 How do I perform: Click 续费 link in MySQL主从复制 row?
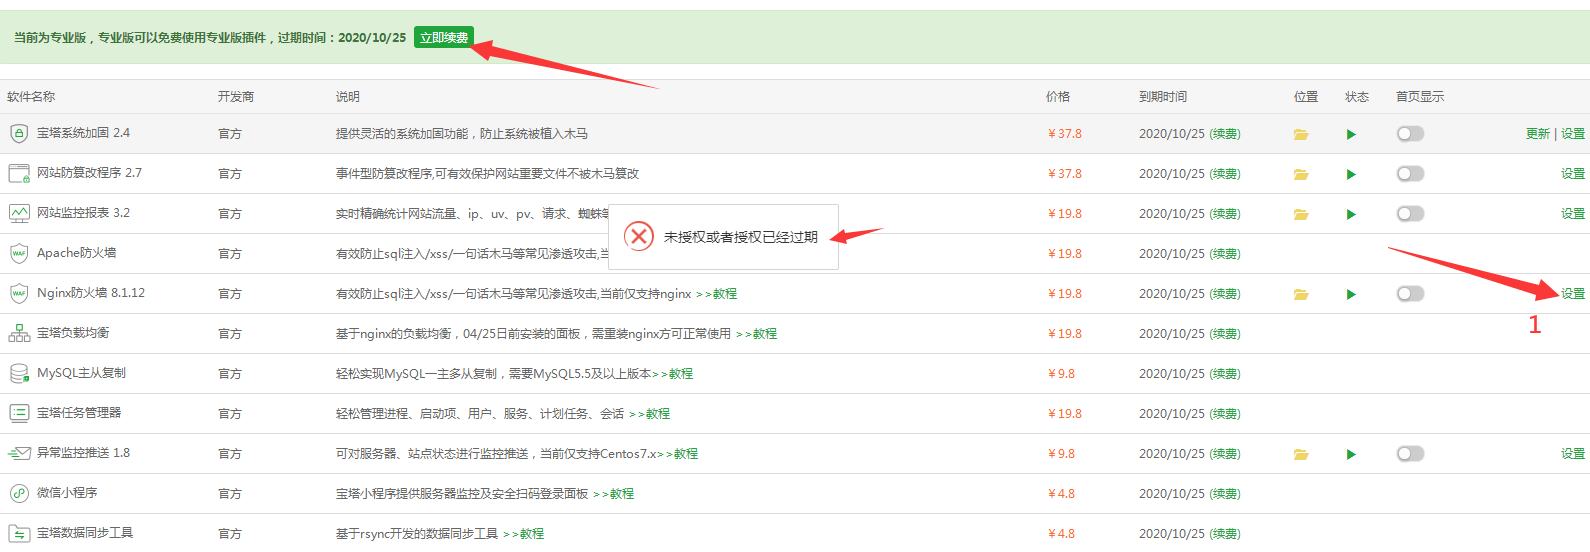pos(1225,374)
